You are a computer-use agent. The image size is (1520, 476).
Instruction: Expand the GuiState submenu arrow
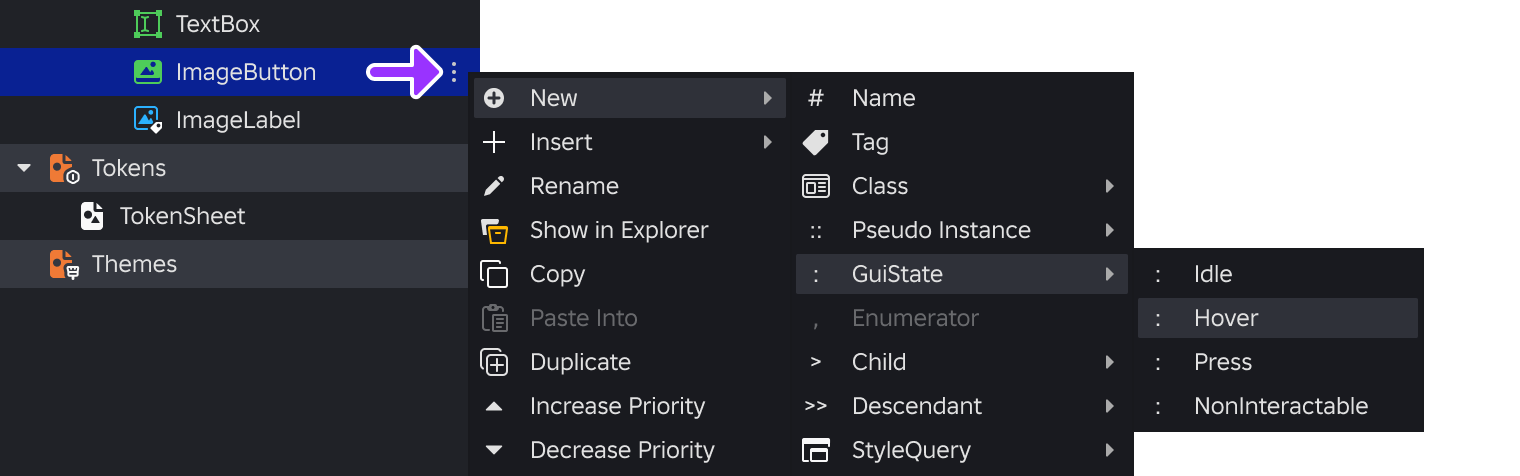click(1109, 274)
